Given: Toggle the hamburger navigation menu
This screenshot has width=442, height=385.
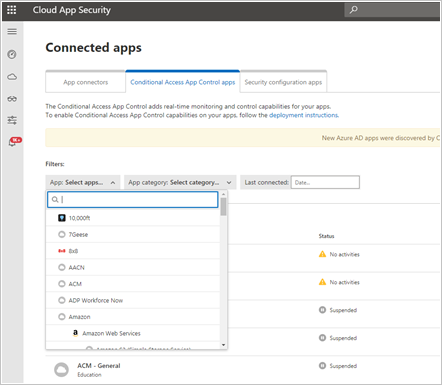Looking at the screenshot, I should tap(12, 32).
